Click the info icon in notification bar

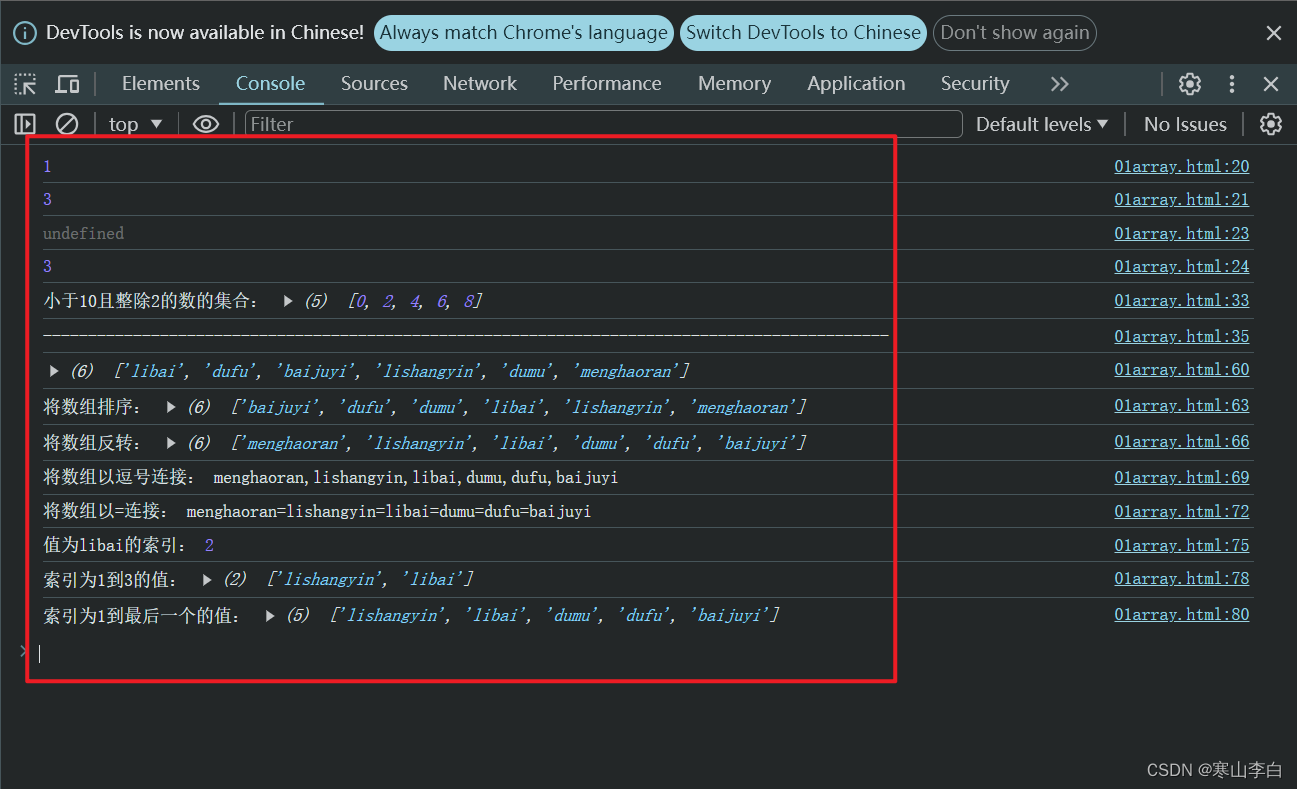click(x=25, y=33)
